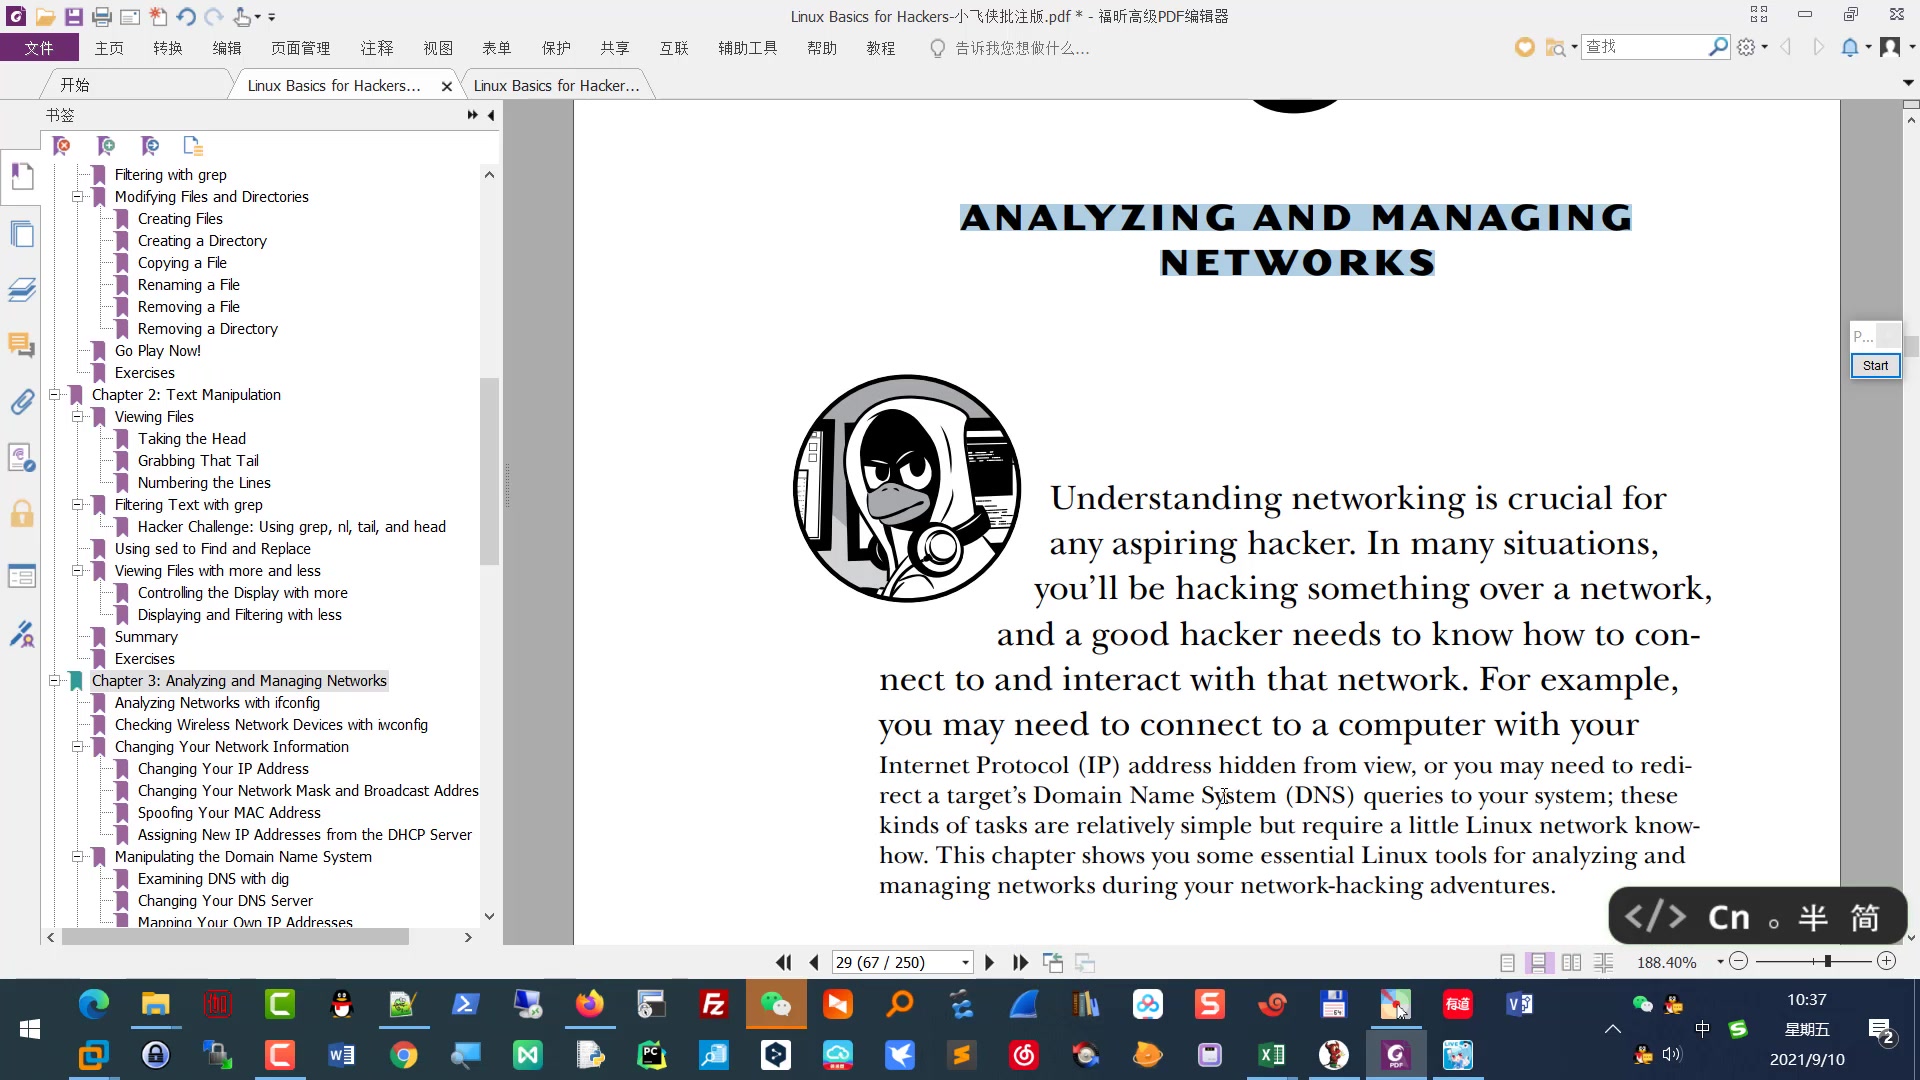Viewport: 1920px width, 1080px height.
Task: Open the security lock panel
Action: click(22, 515)
